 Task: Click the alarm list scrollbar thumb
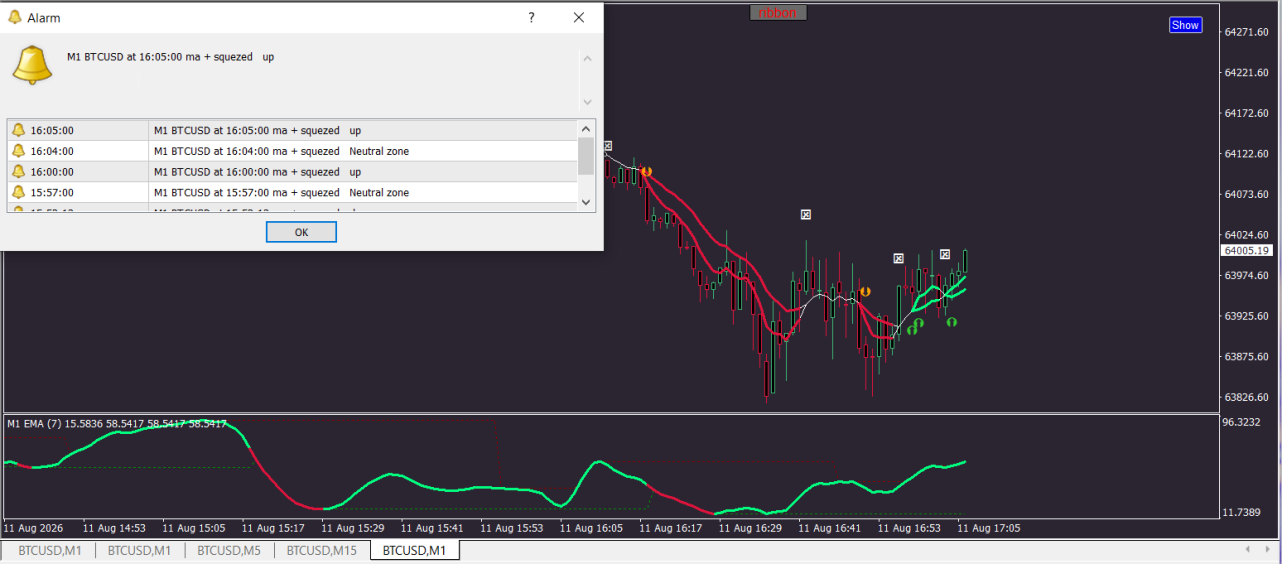[x=587, y=156]
